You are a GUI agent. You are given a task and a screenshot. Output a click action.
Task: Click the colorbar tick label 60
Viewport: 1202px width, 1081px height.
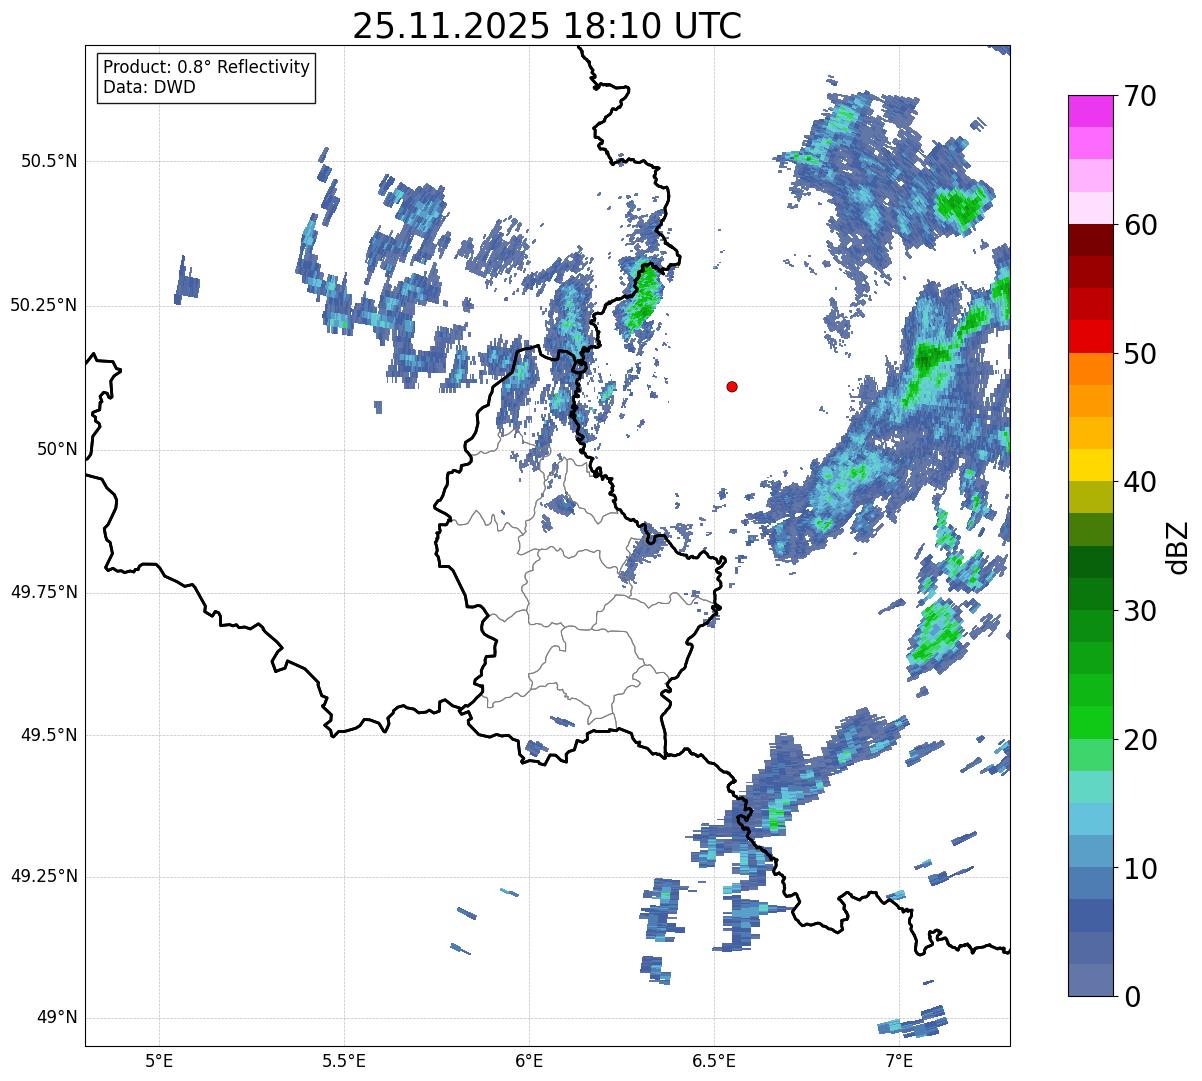coord(1139,225)
